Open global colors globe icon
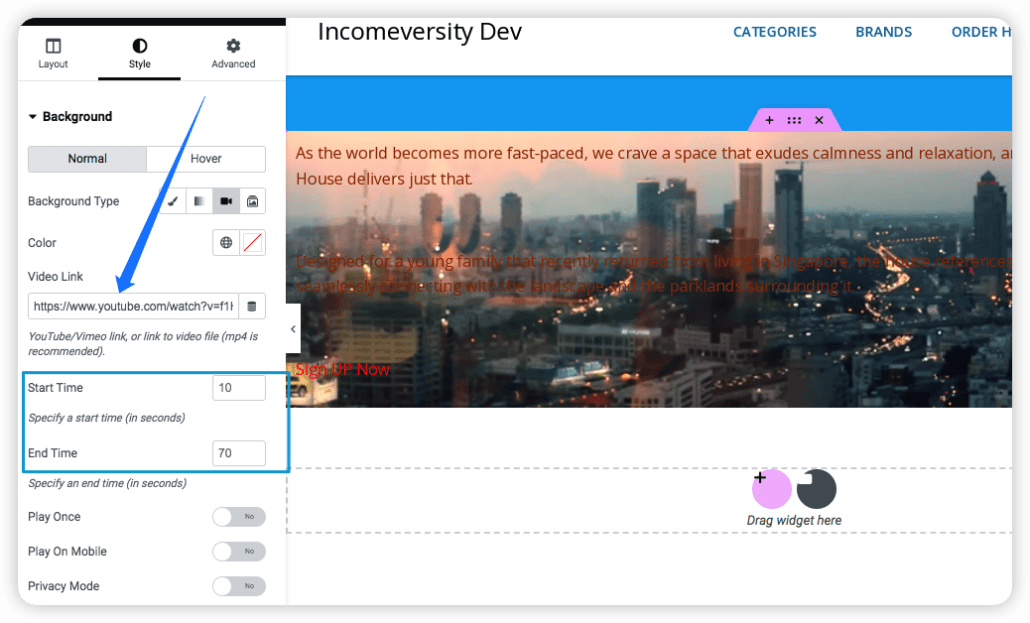 226,242
